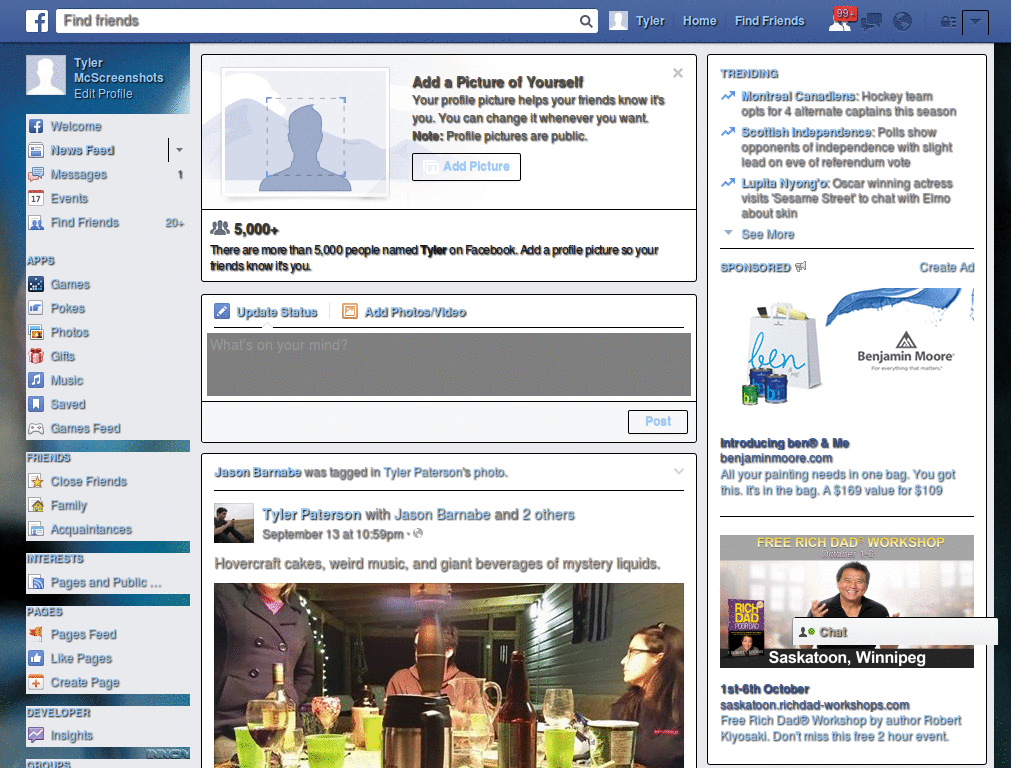
Task: Click the Add Picture button
Action: (x=466, y=167)
